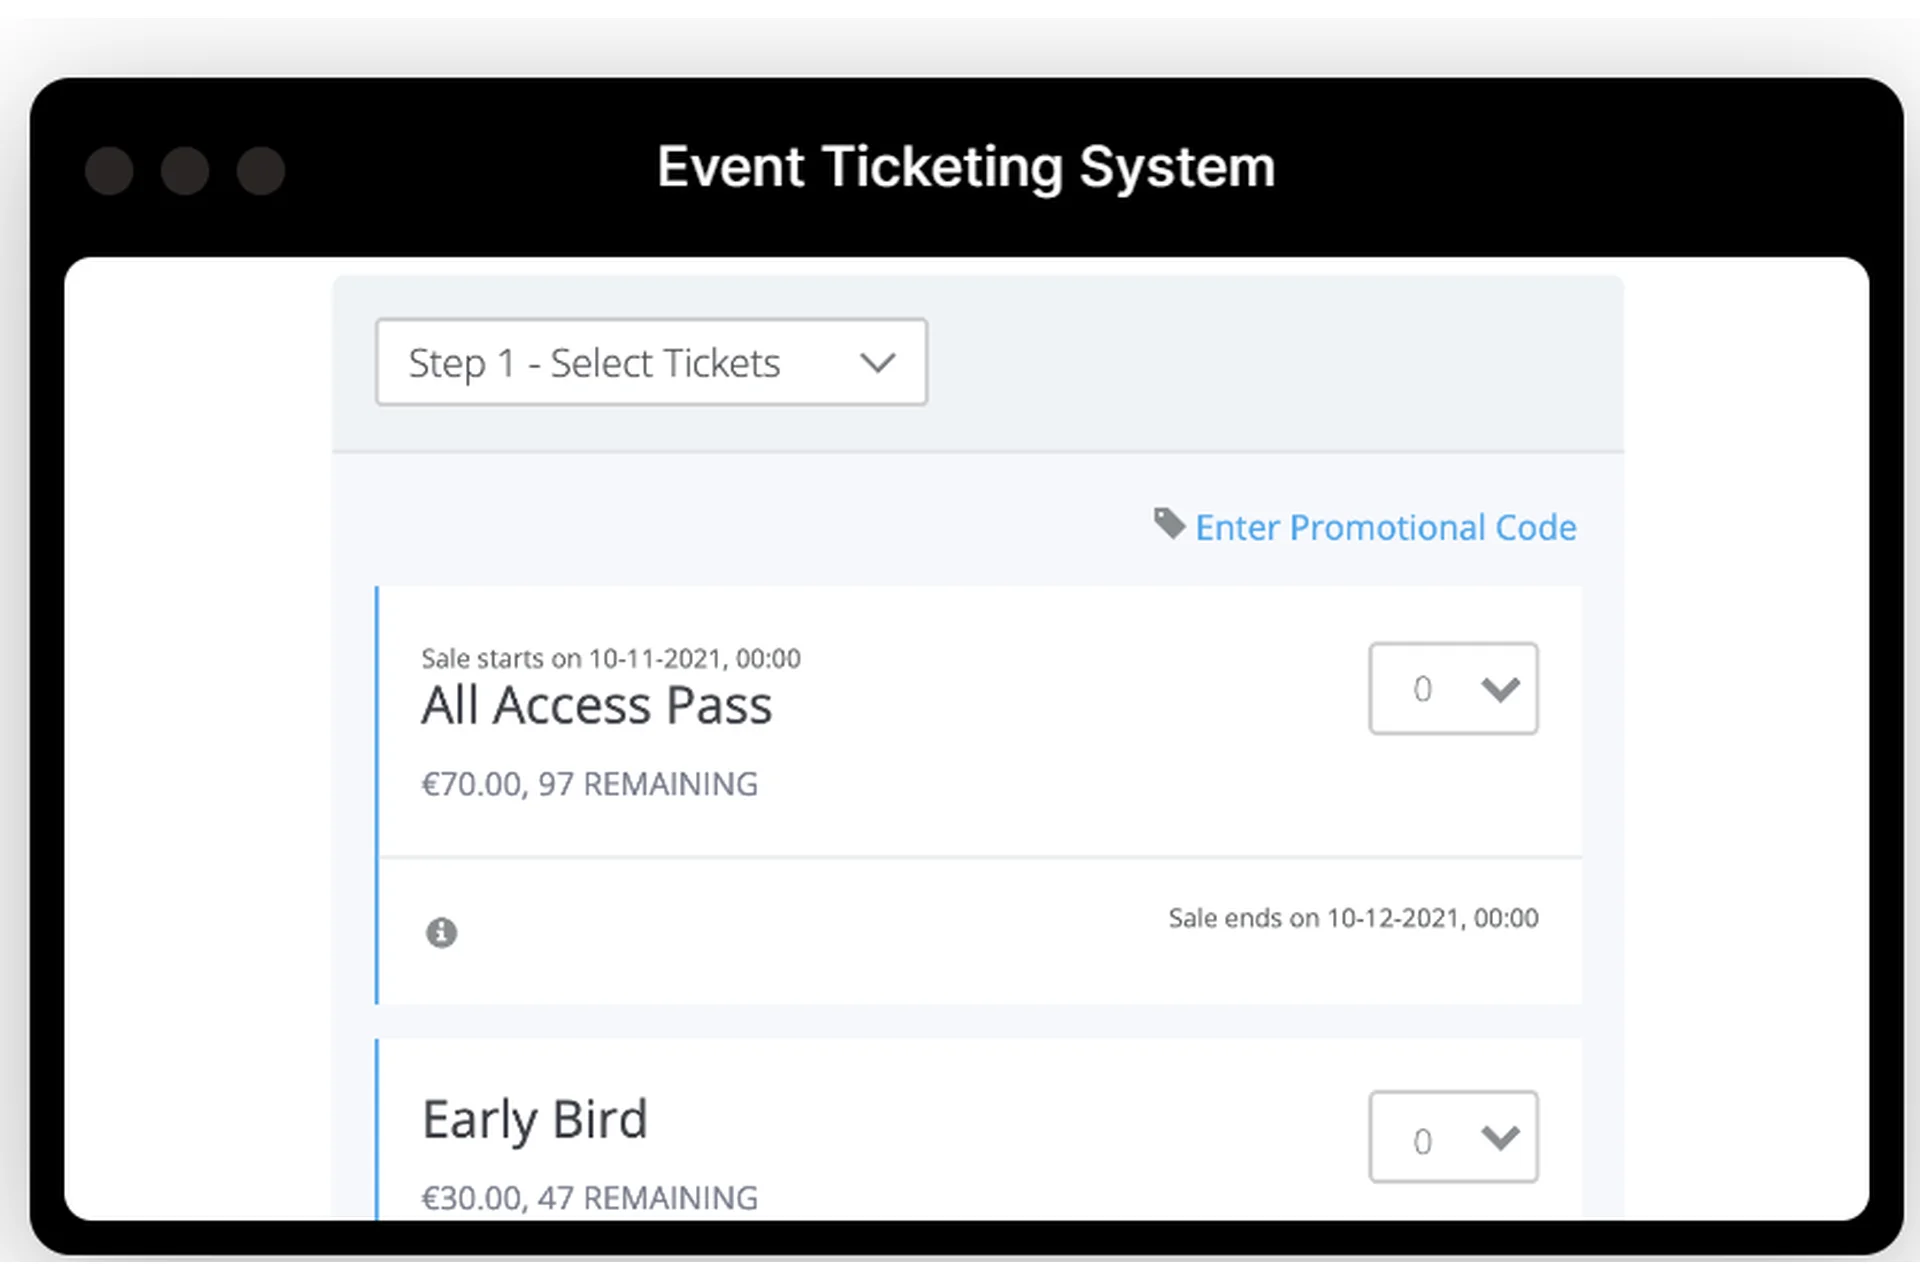Click the €70.00, 97 REMAINING price text
Screen dimensions: 1920x1280
pyautogui.click(x=589, y=784)
